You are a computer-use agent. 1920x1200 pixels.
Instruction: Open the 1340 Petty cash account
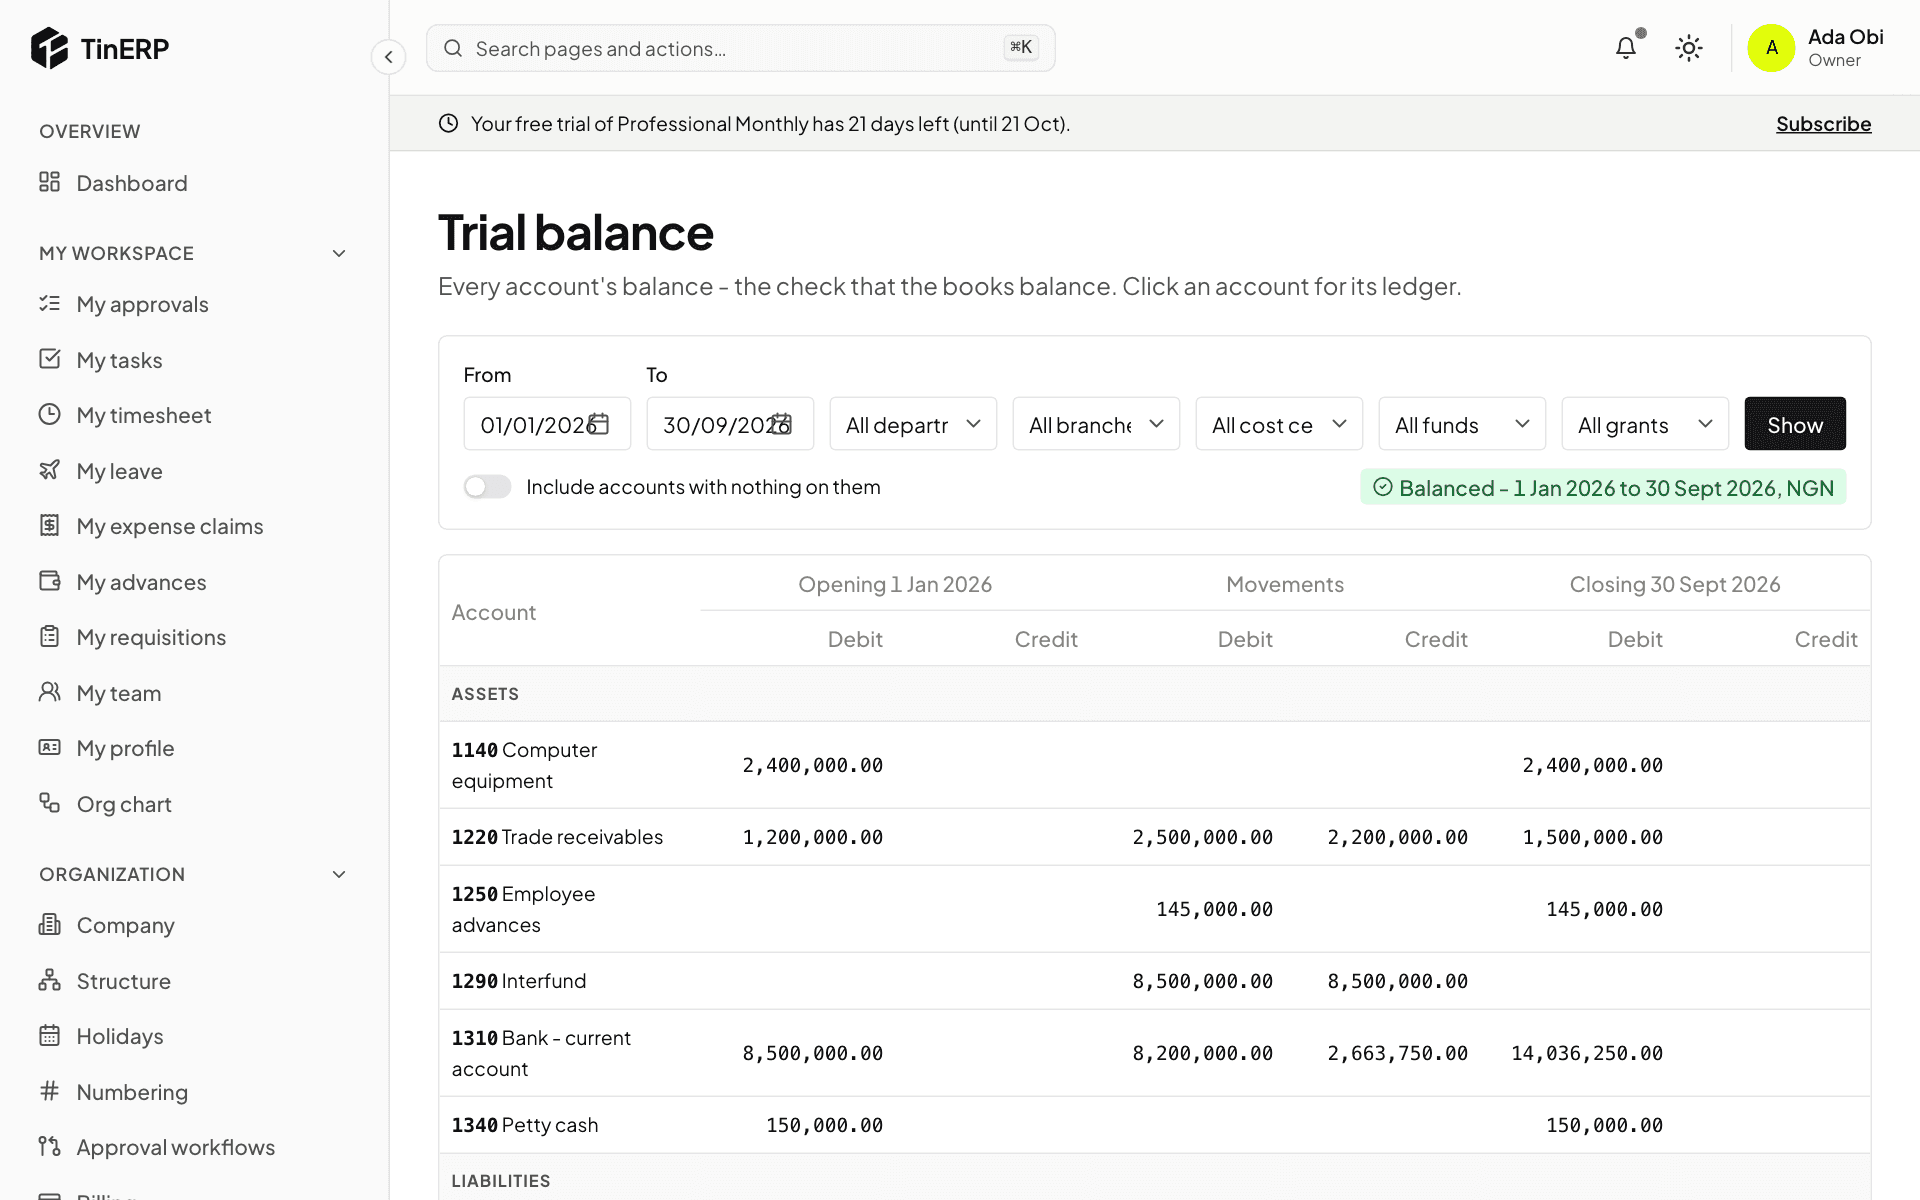tap(525, 1125)
